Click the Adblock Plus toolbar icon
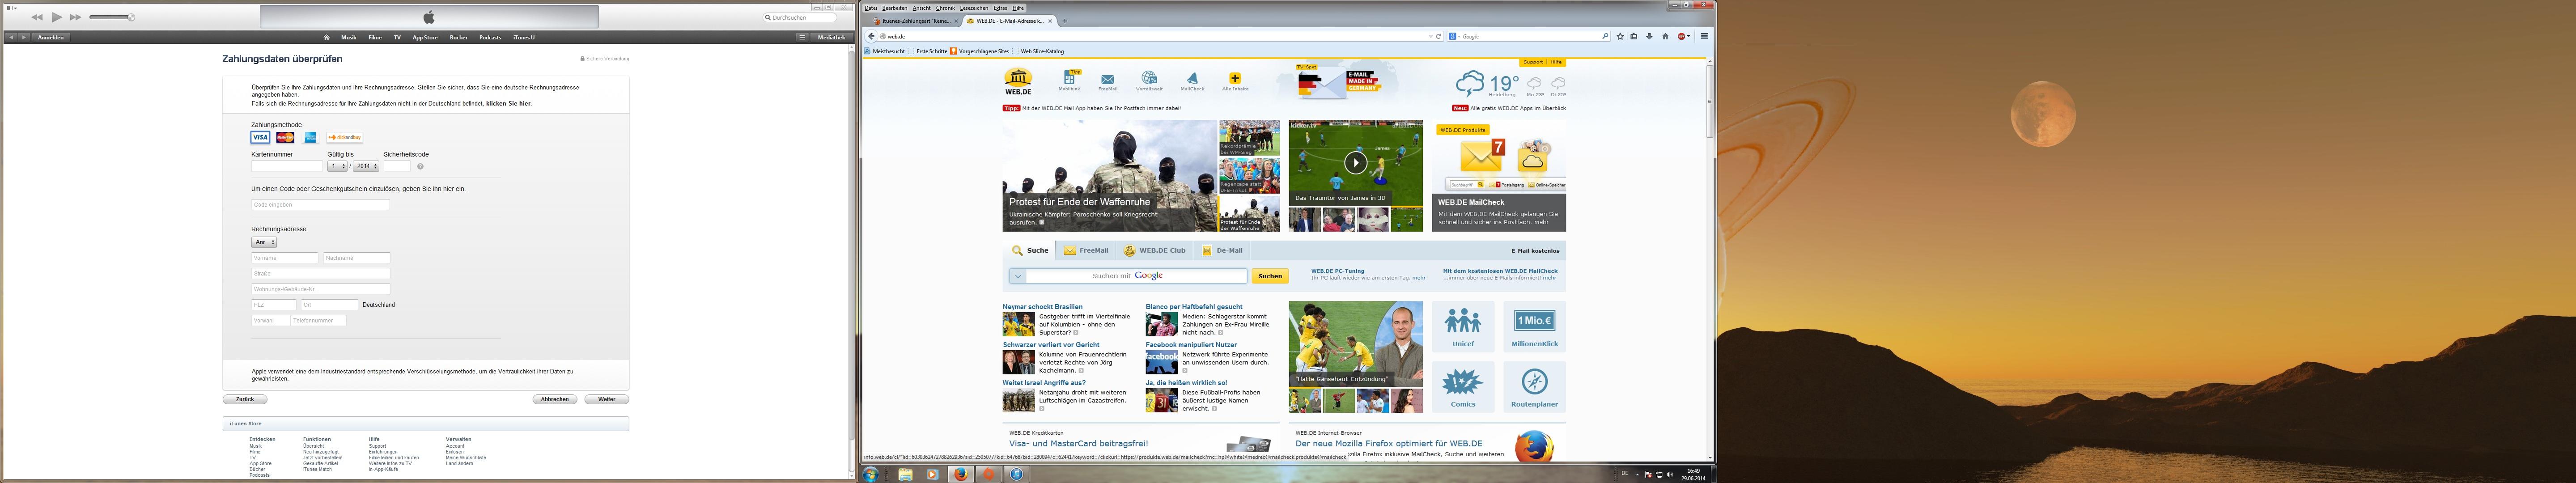 [1682, 36]
